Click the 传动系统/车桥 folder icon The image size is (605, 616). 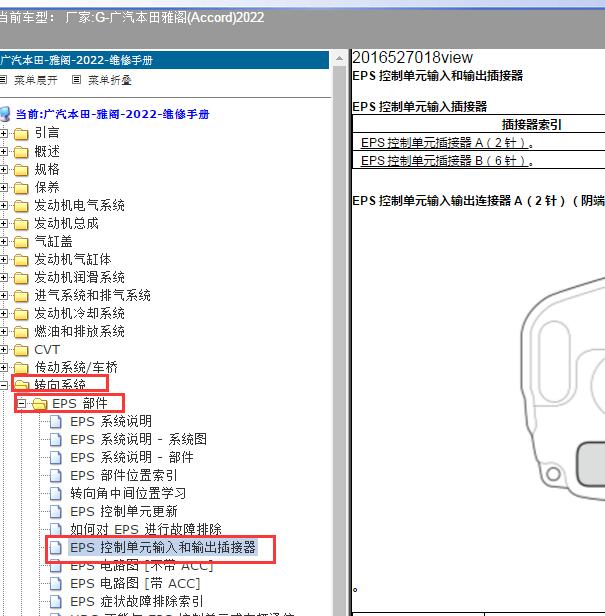click(21, 368)
